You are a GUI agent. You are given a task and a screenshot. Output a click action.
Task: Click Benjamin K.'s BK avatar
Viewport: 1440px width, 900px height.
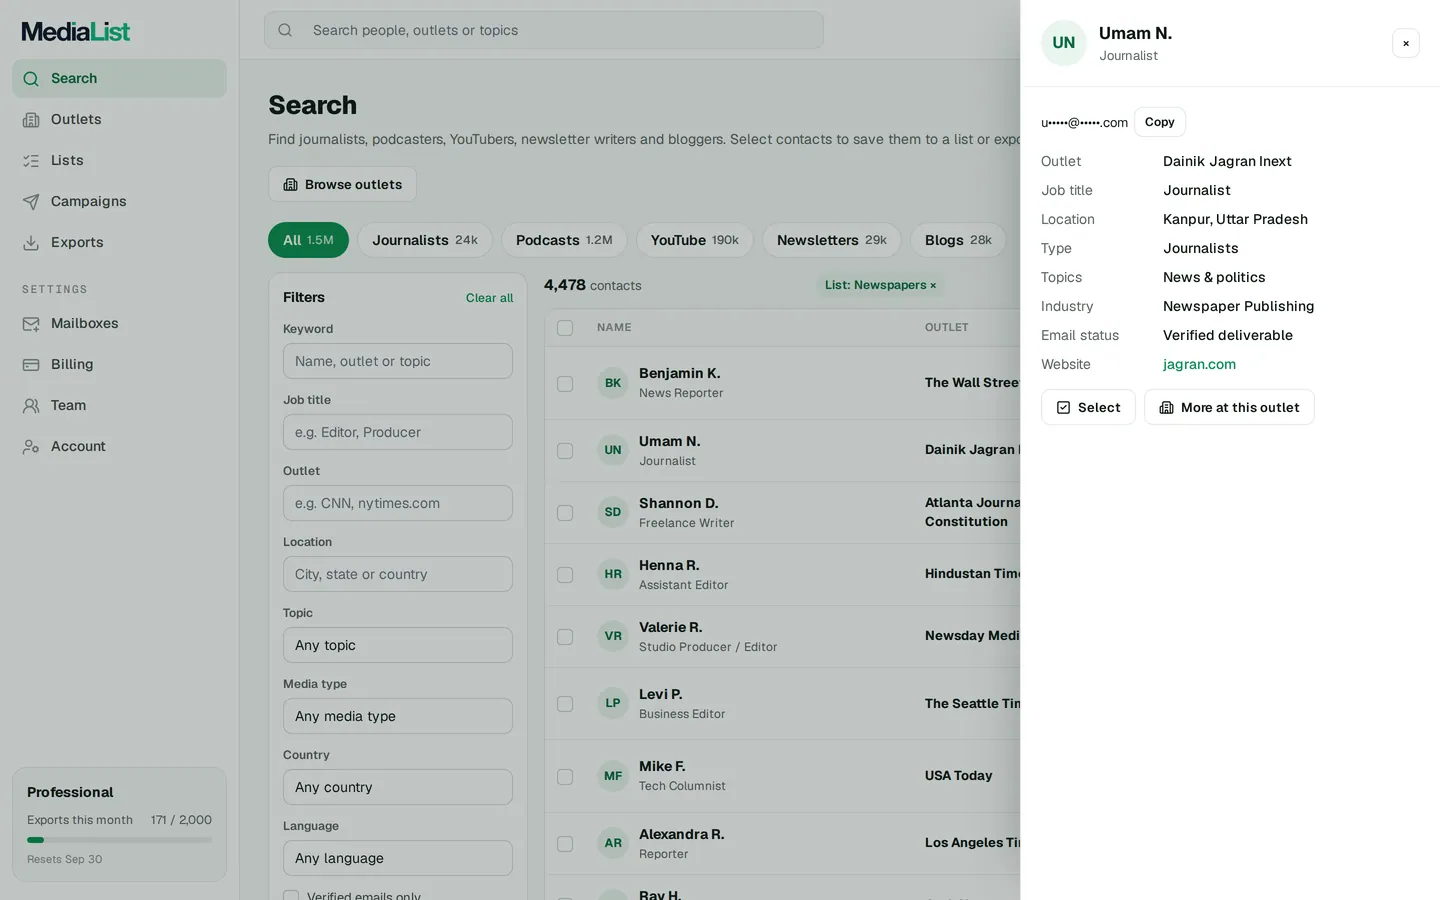click(613, 383)
